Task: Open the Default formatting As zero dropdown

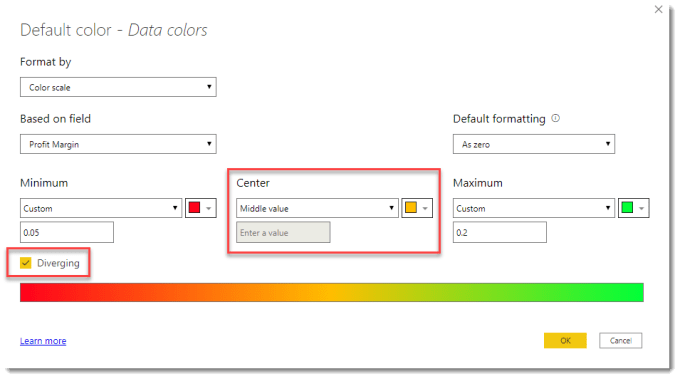Action: coord(534,144)
